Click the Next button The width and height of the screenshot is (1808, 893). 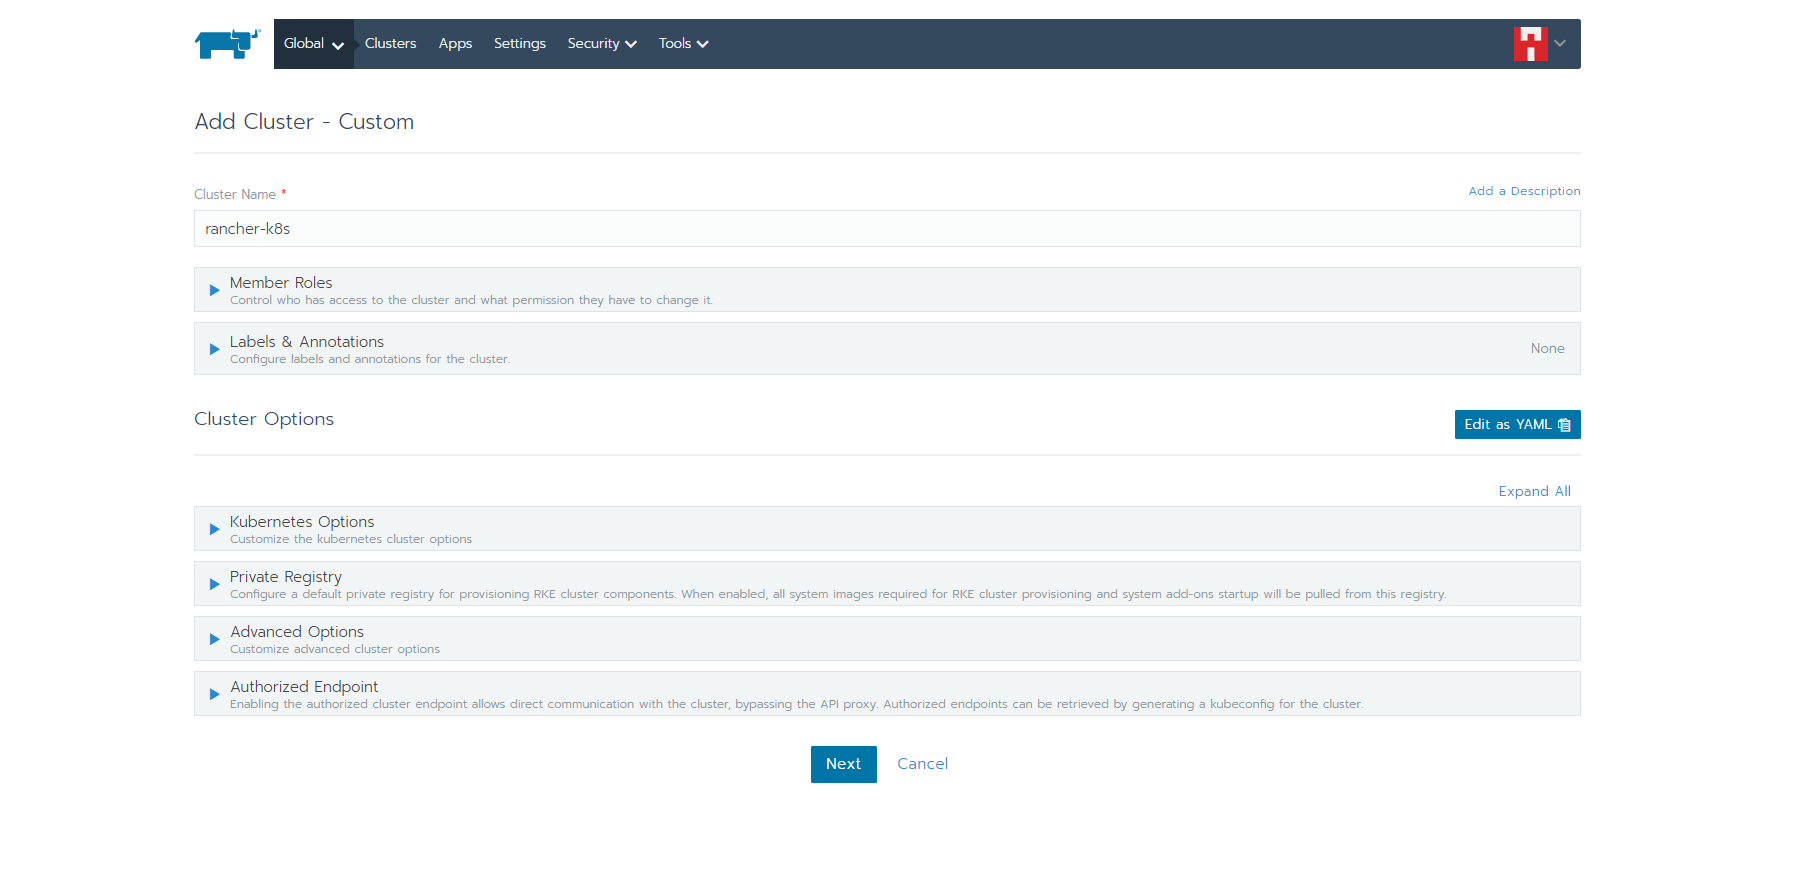(x=844, y=764)
